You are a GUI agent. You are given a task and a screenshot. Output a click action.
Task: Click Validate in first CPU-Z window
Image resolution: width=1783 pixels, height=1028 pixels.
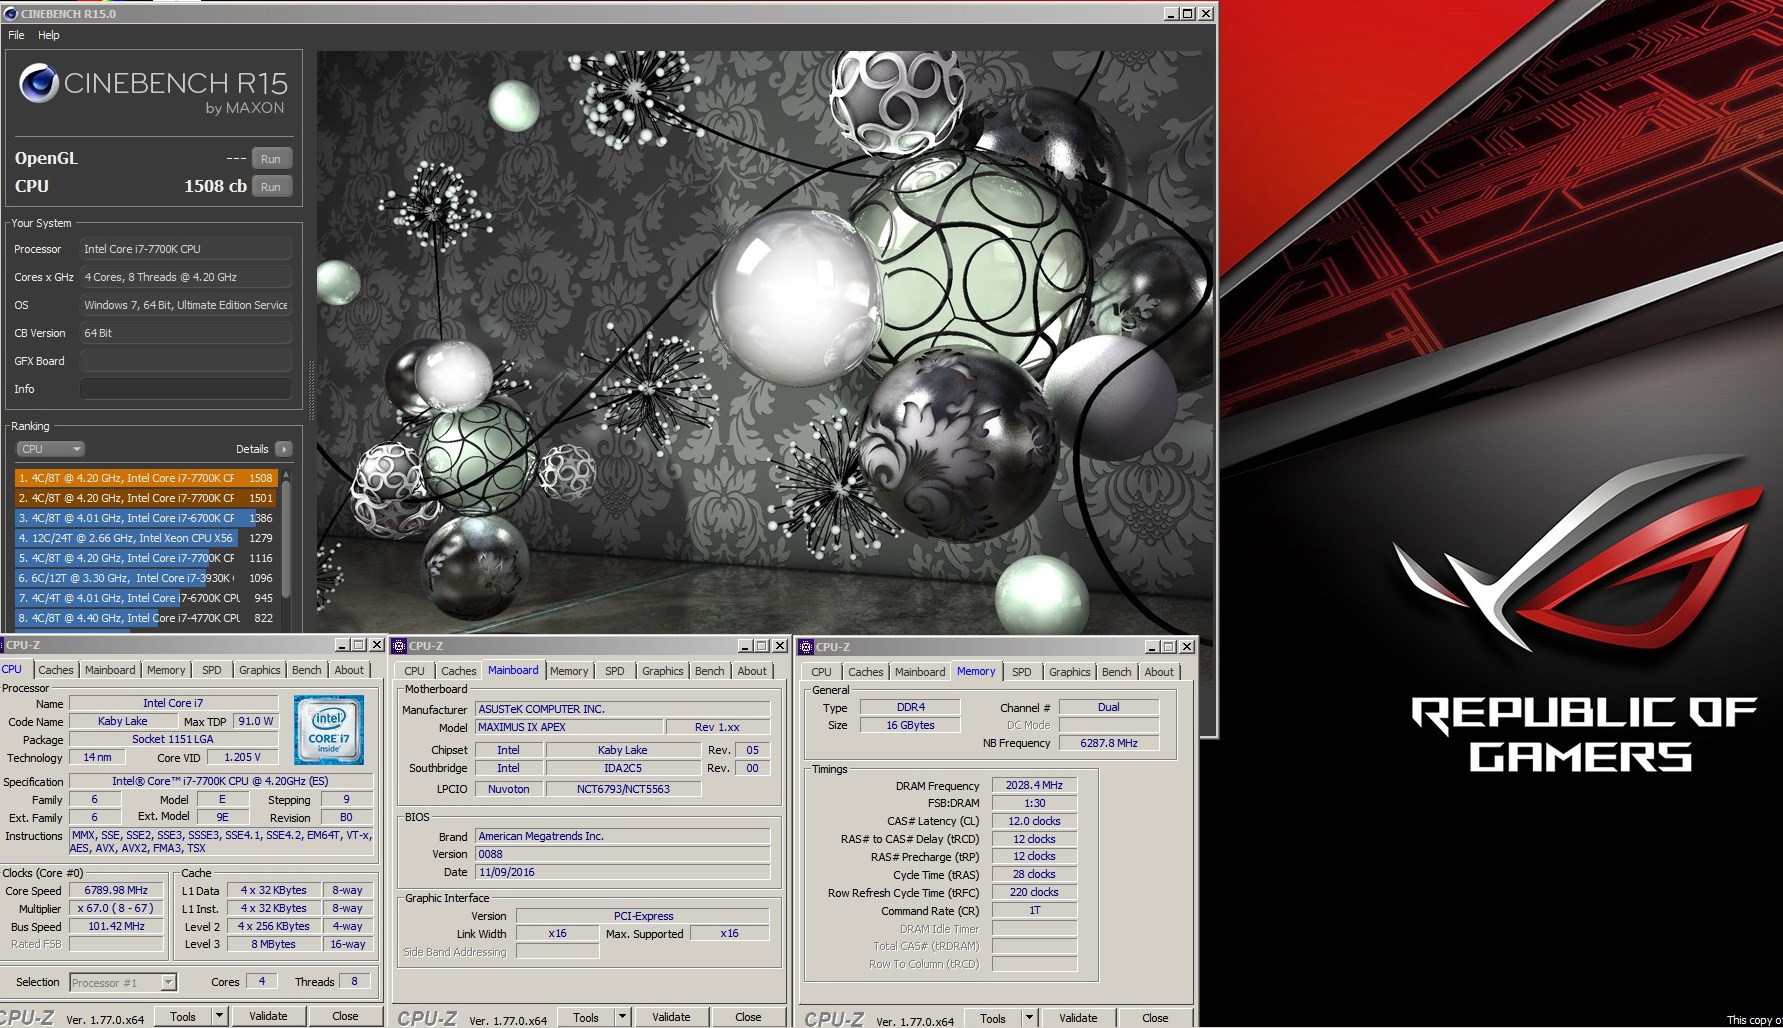[268, 1016]
